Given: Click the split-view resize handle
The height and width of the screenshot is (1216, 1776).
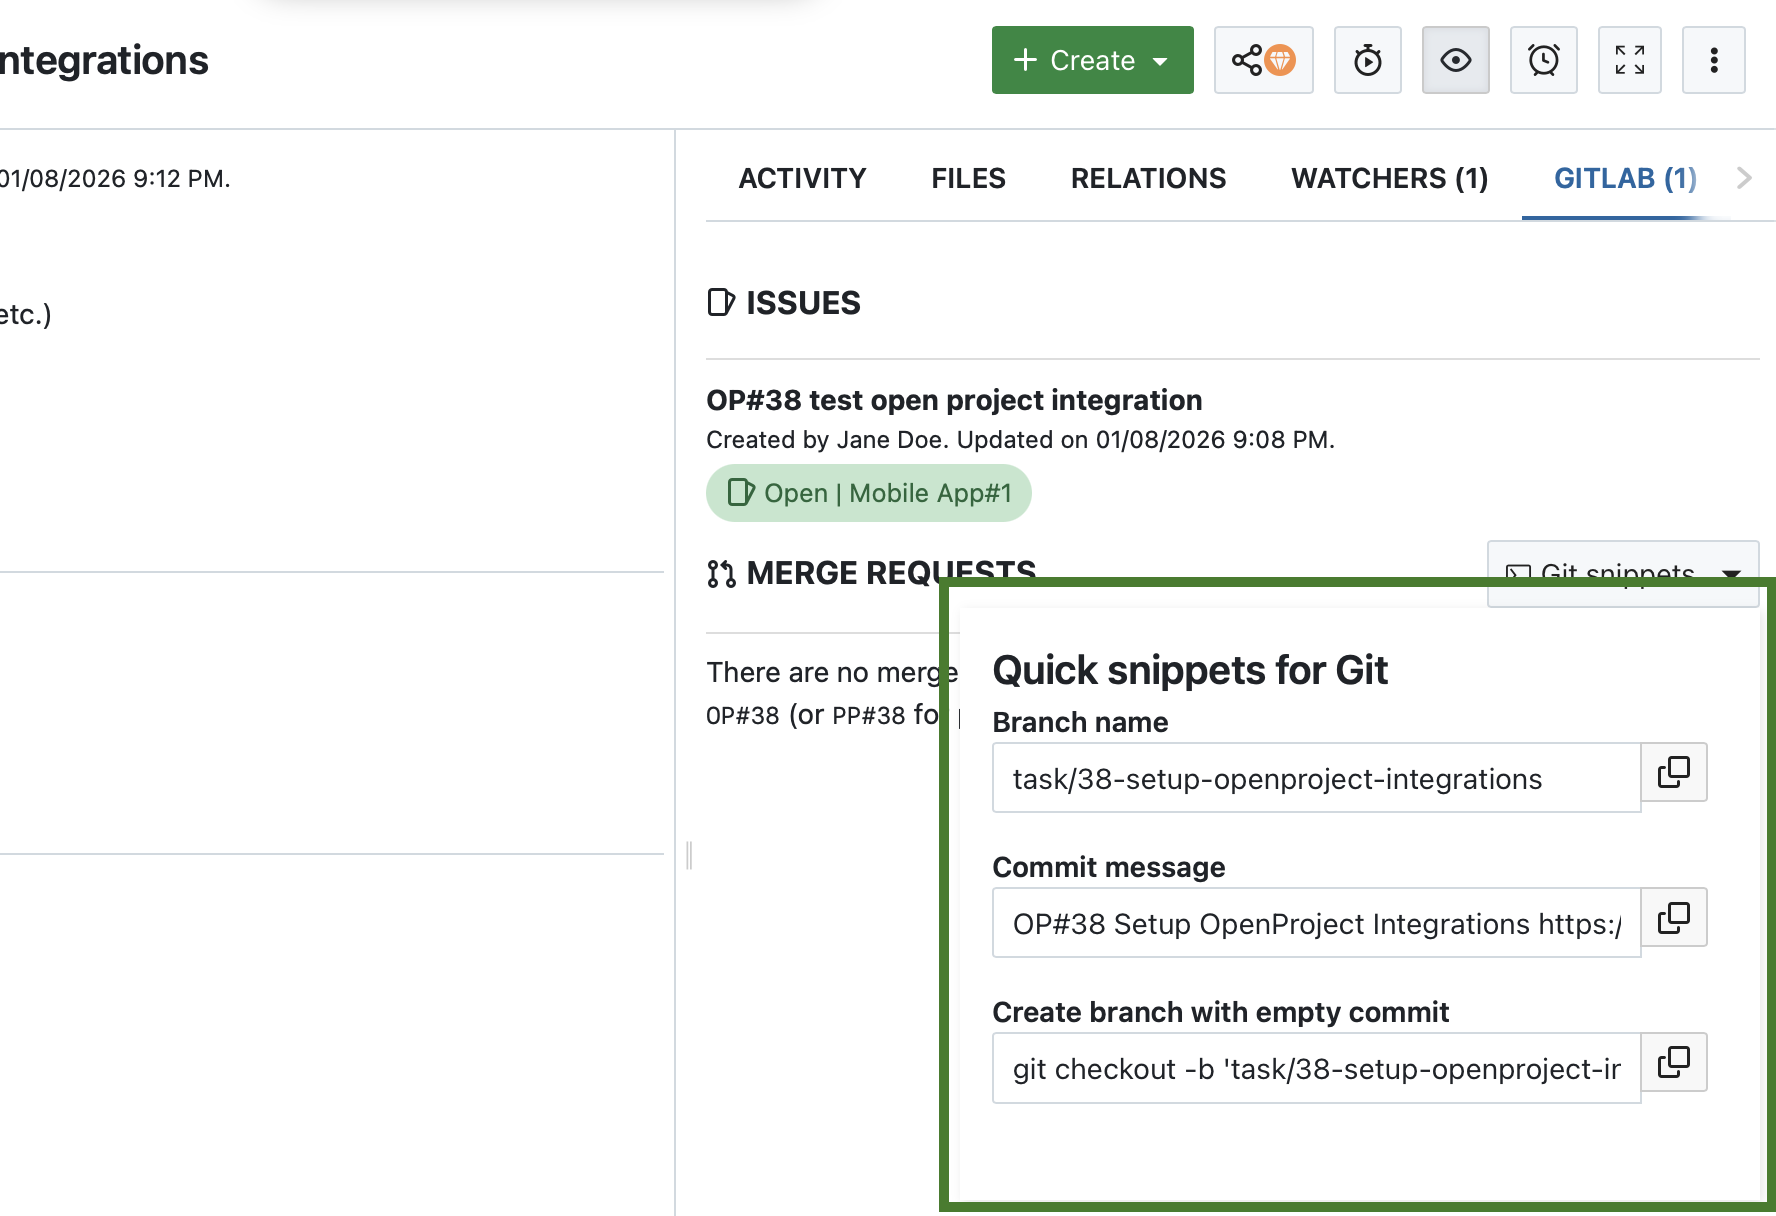Looking at the screenshot, I should point(689,855).
